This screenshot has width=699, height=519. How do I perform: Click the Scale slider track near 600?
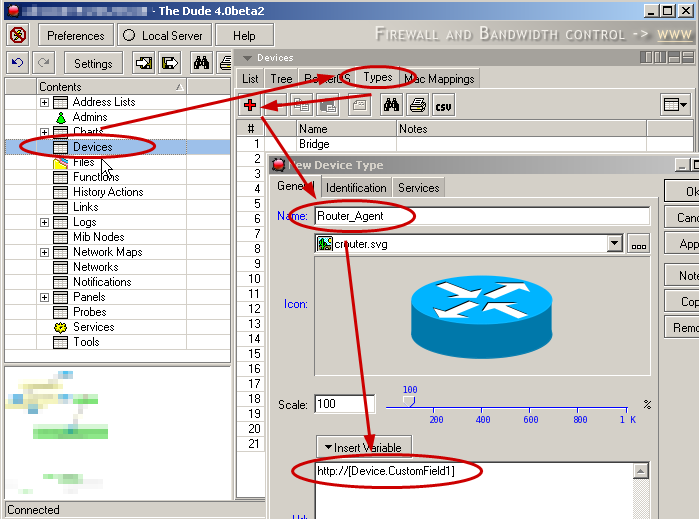click(530, 408)
